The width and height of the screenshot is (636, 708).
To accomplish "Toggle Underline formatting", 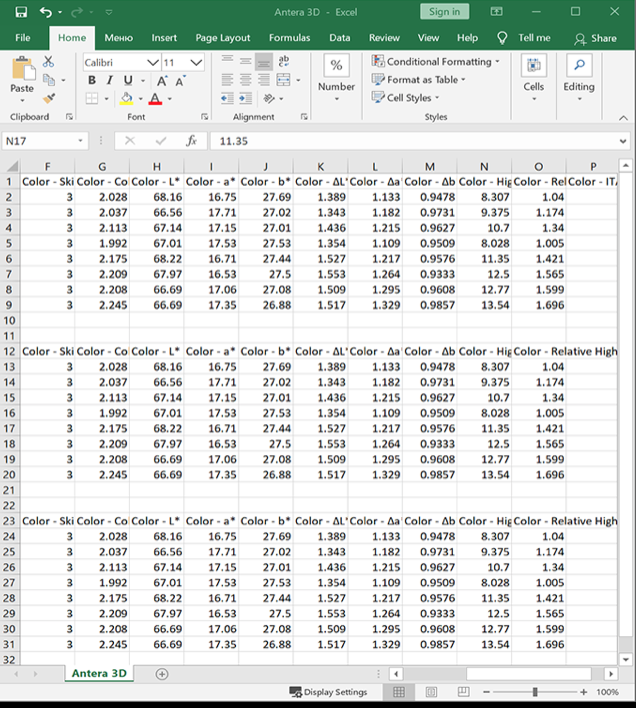I will [x=128, y=80].
